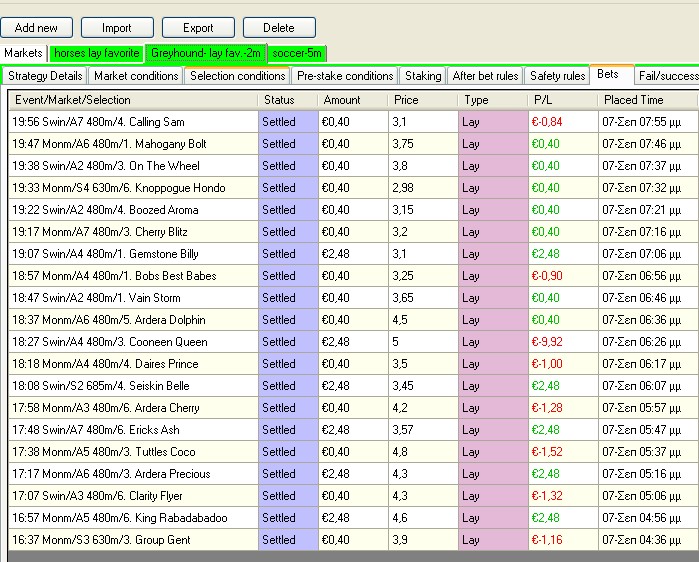Viewport: 699px width, 562px height.
Task: Open the Safety rules tab
Action: point(558,76)
